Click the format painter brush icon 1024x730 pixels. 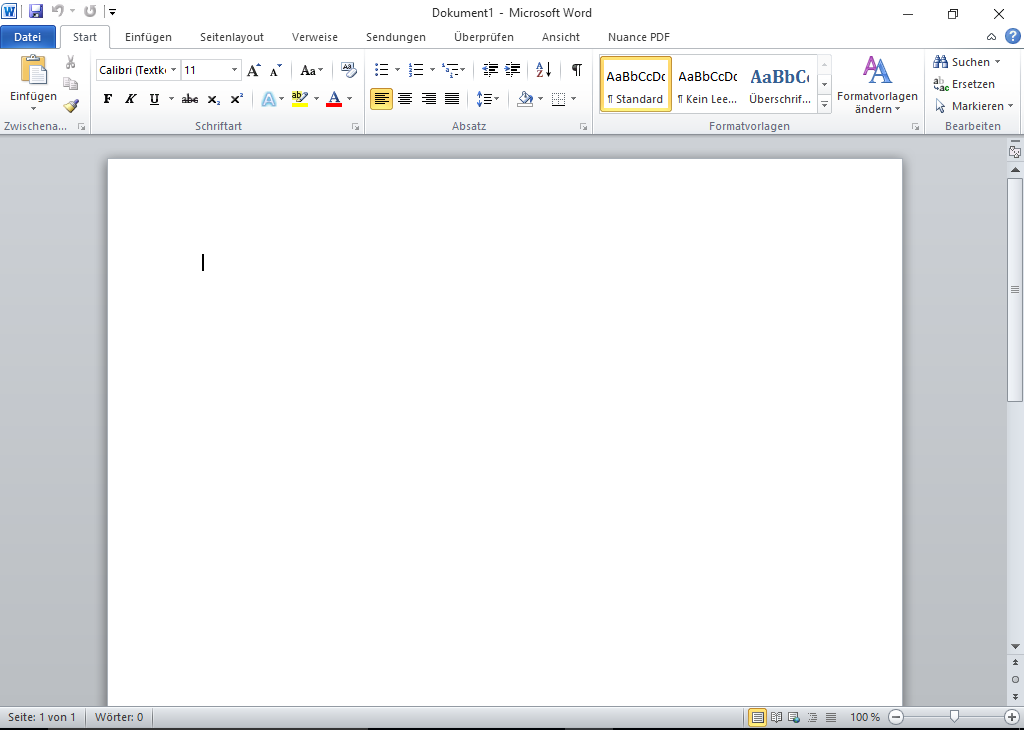tap(70, 105)
